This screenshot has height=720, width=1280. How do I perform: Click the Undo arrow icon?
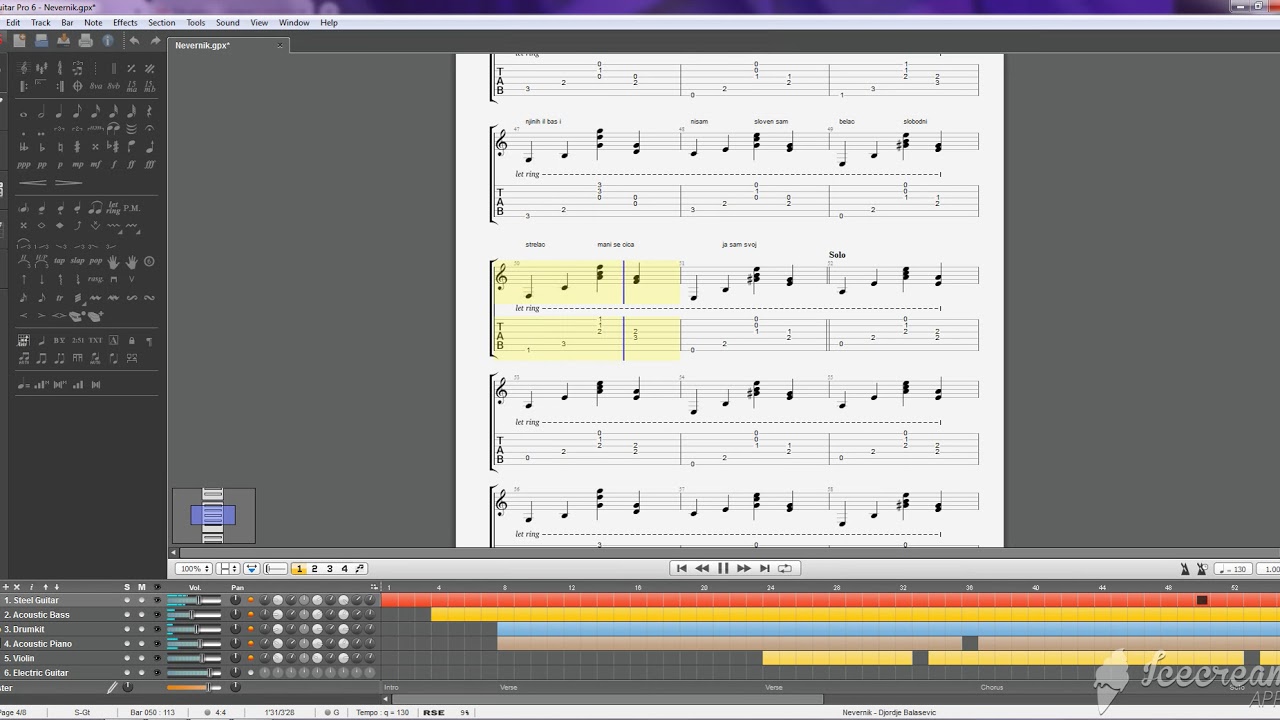[134, 40]
